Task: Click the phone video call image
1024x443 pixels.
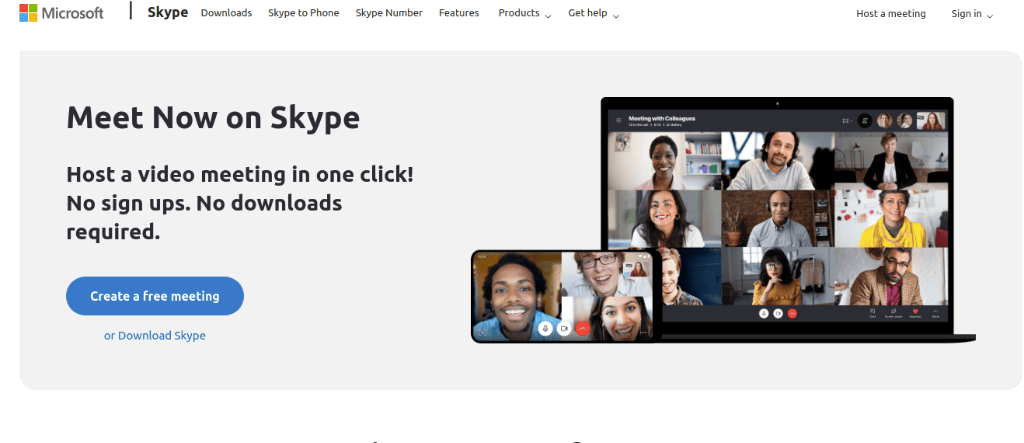Action: [x=562, y=296]
